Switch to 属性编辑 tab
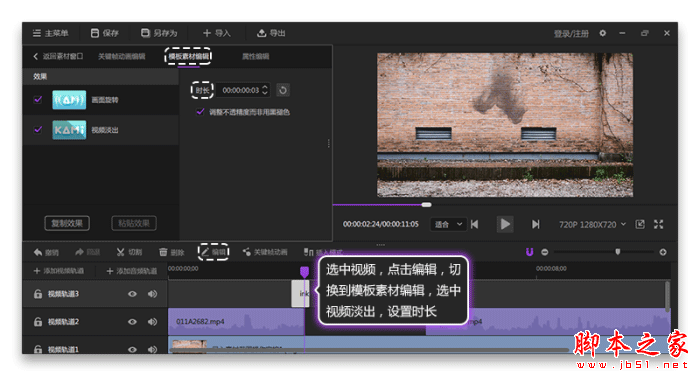 tap(255, 56)
